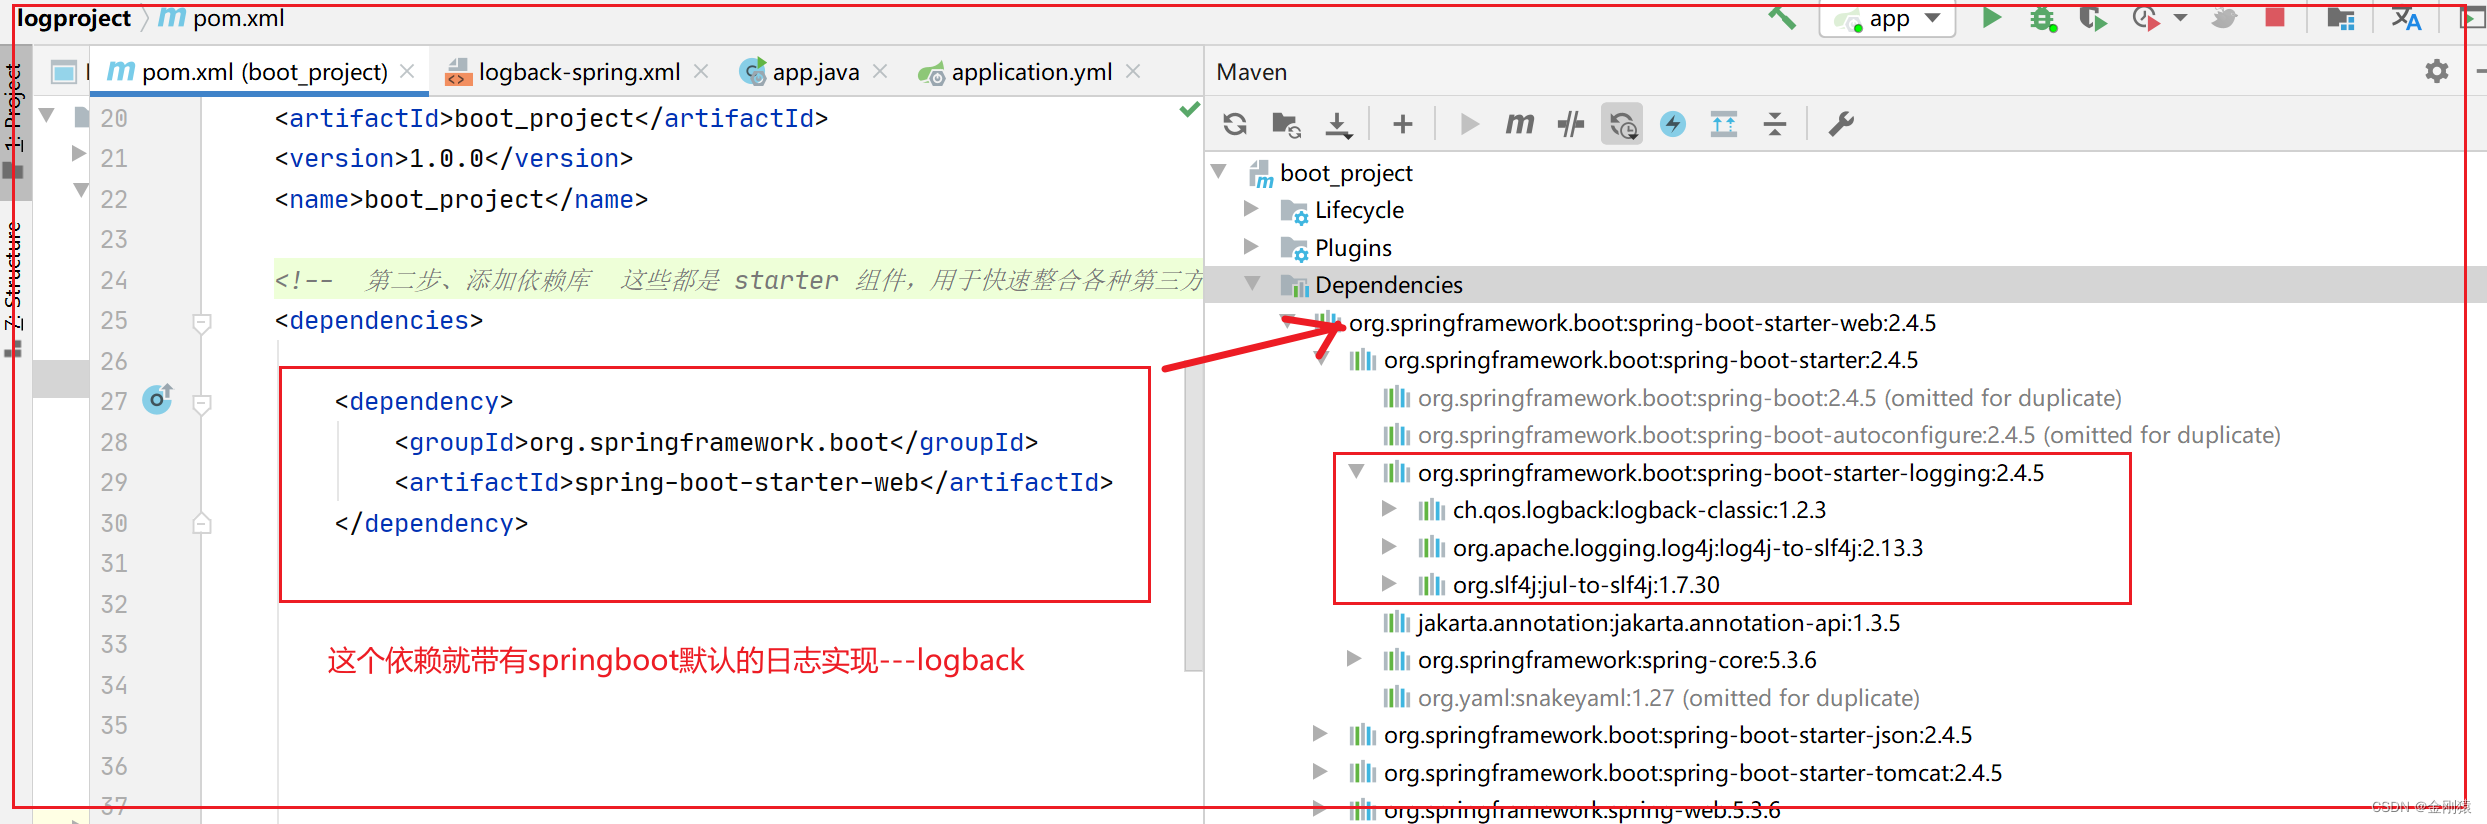The width and height of the screenshot is (2487, 824).
Task: Add Maven project with plus icon
Action: (1402, 124)
